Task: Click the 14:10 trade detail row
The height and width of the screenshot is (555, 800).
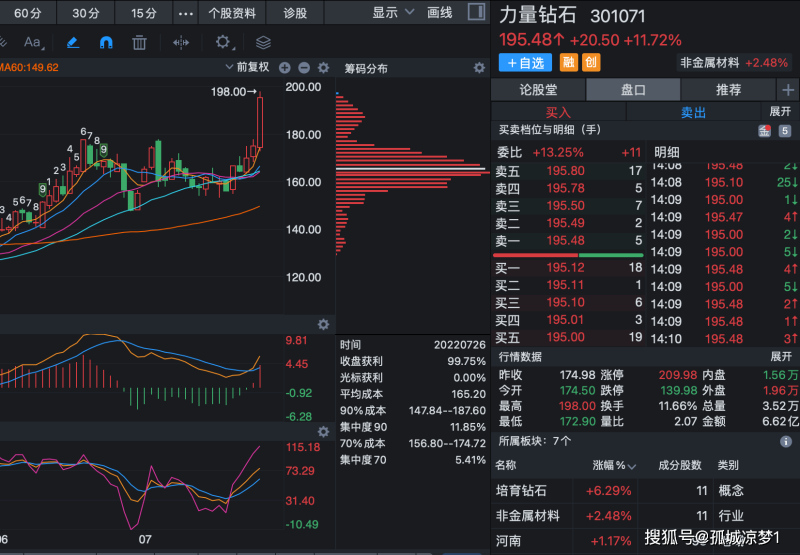Action: click(723, 339)
